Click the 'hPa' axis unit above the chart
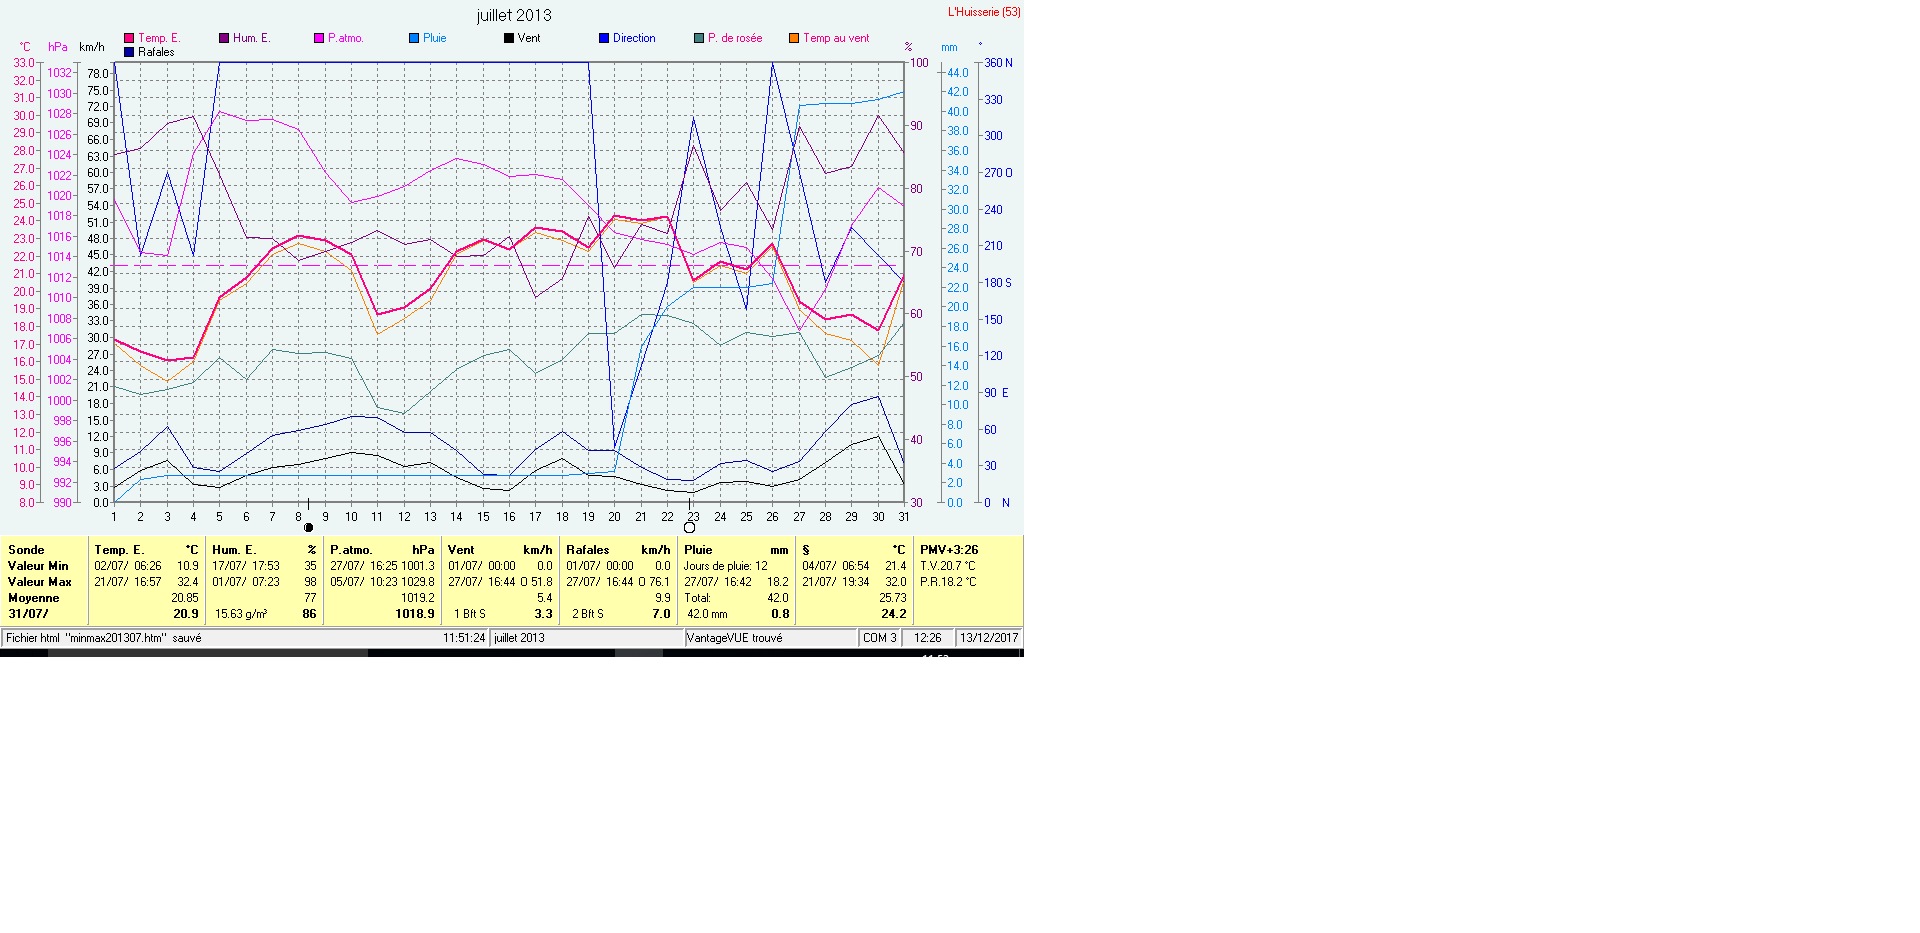 point(58,47)
